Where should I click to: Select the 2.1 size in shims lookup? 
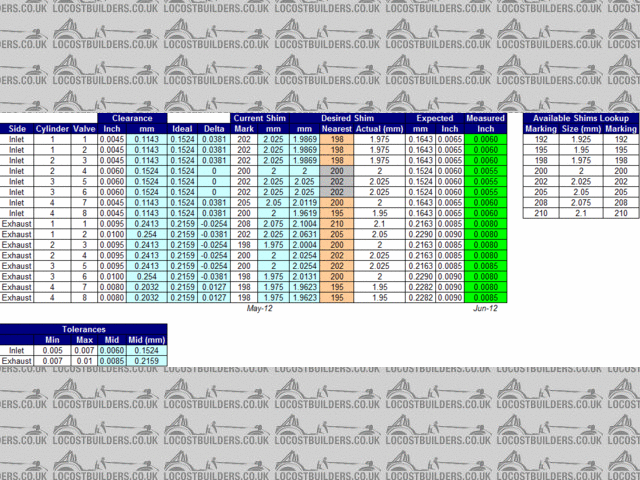(582, 213)
